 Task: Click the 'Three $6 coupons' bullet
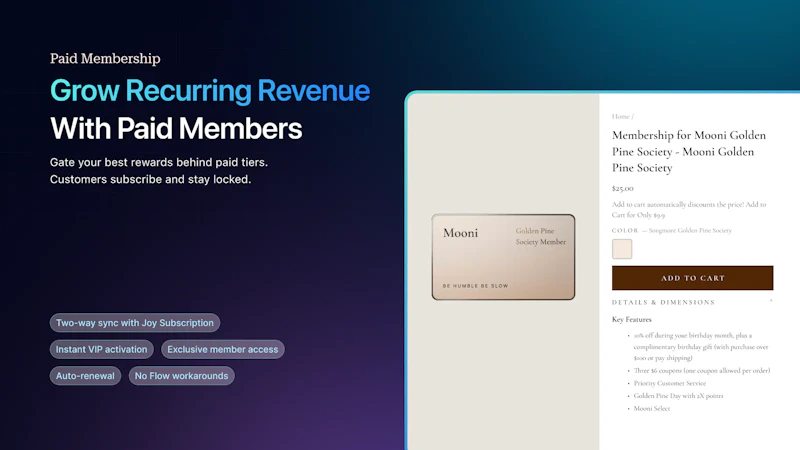tap(702, 370)
